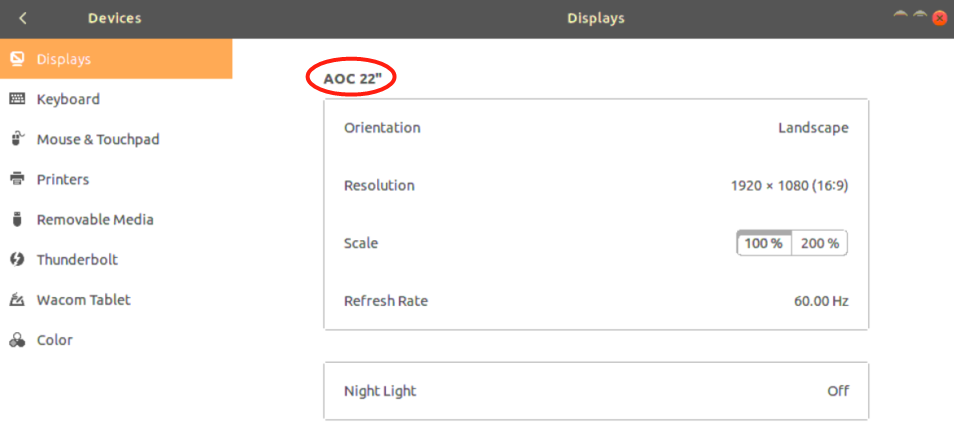Click the Scale label
This screenshot has height=446, width=954.
pos(361,243)
